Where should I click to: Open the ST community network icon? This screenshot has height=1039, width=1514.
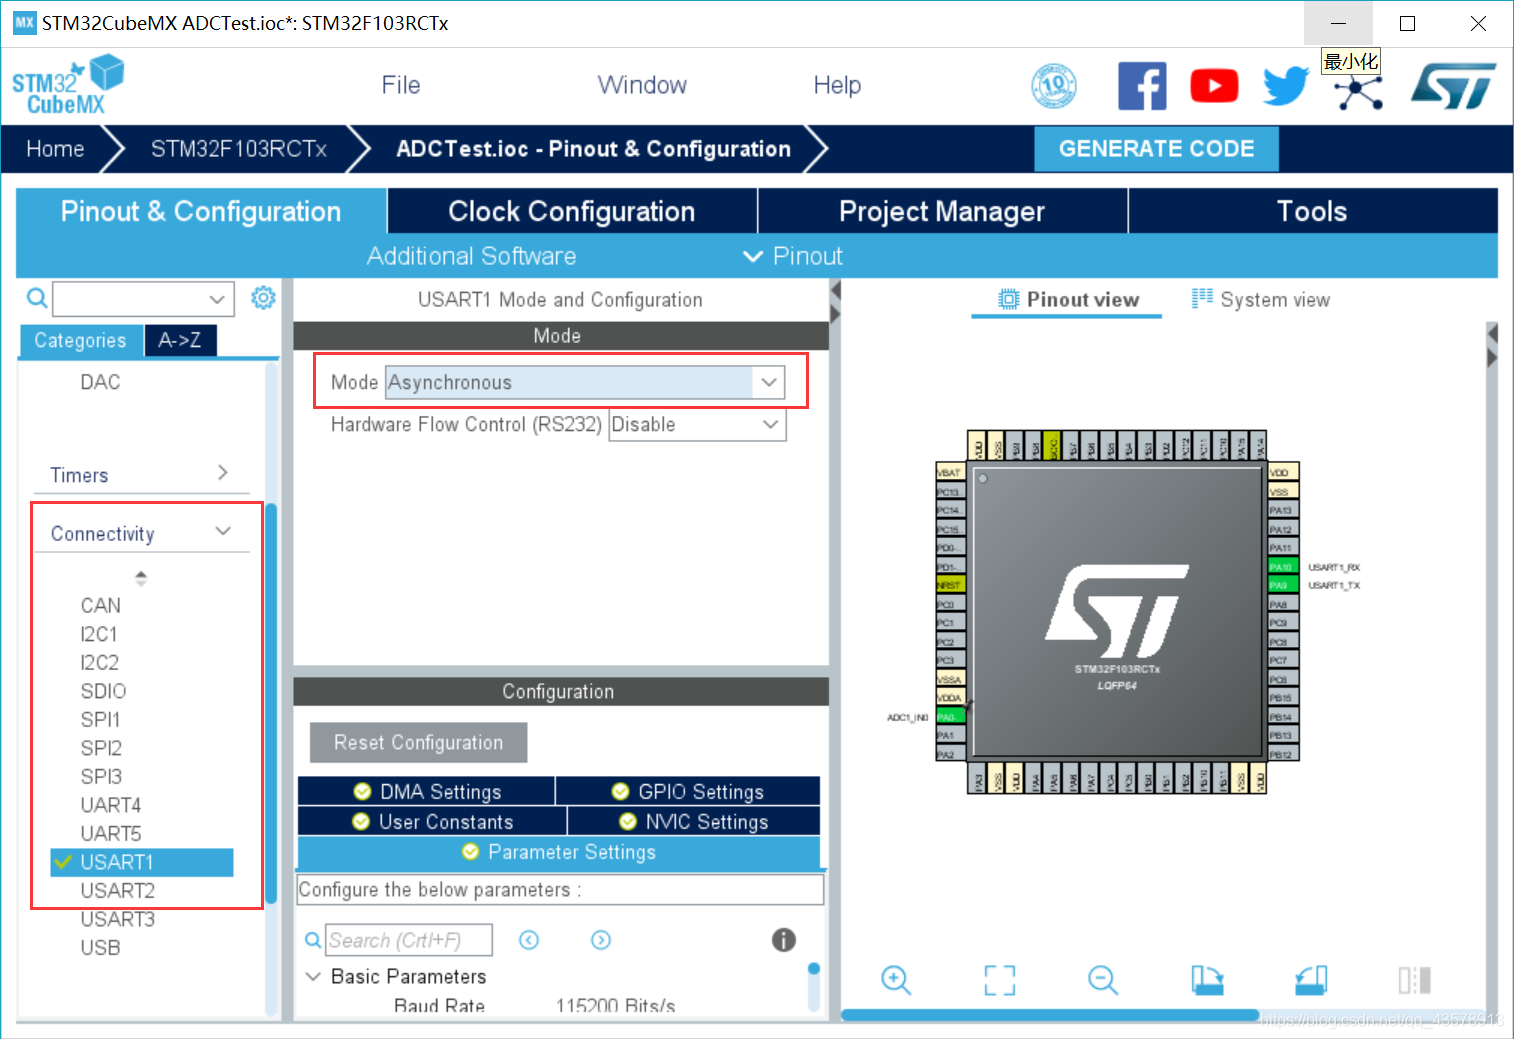[1358, 92]
